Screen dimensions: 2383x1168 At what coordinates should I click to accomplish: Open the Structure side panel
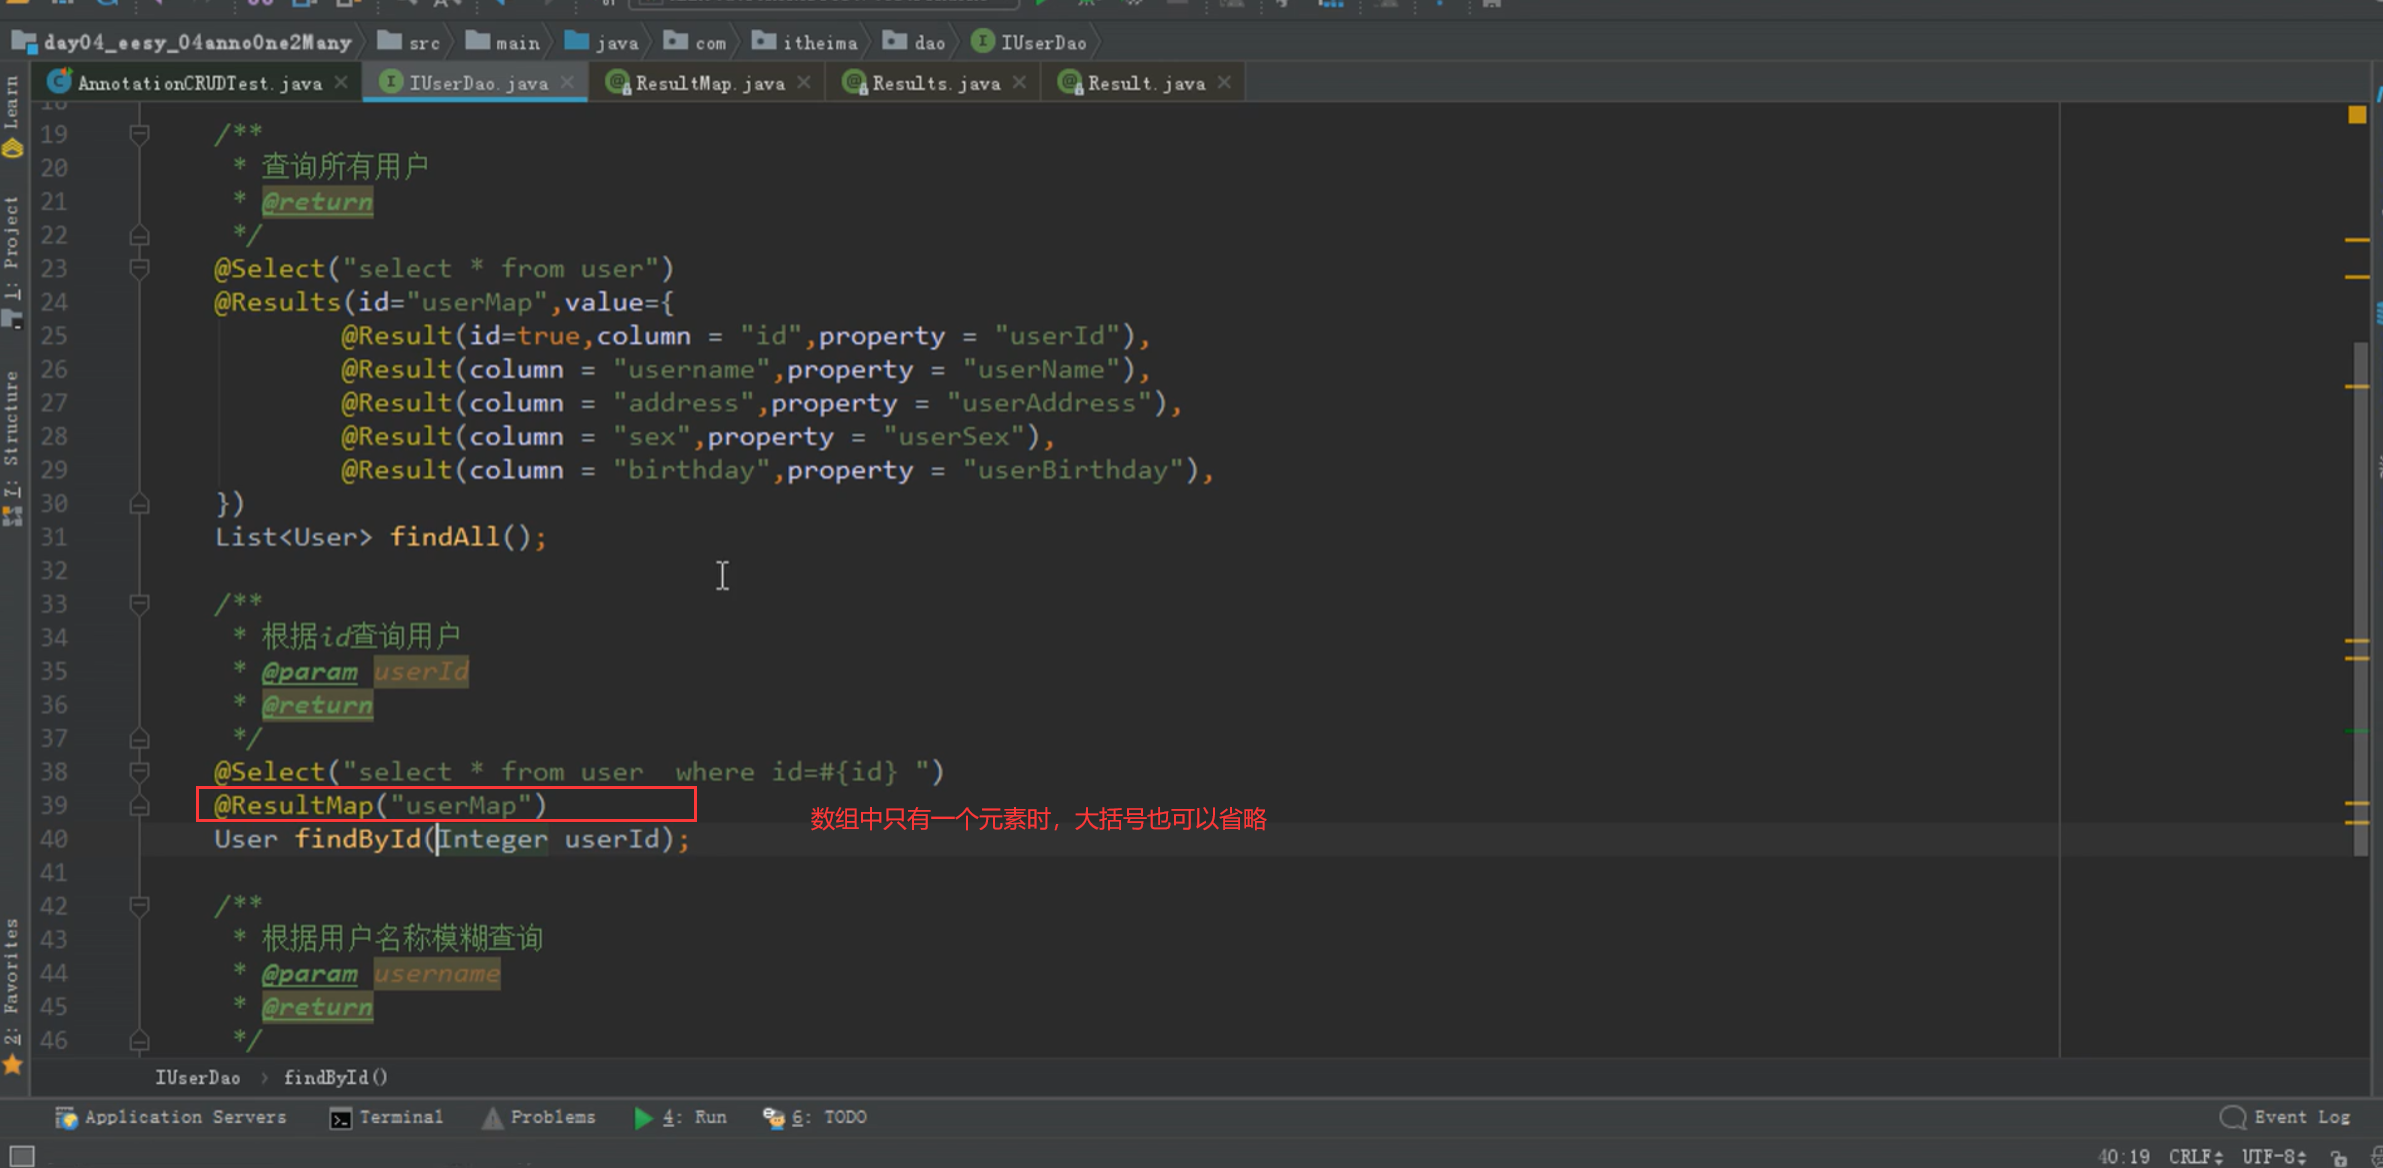coord(12,430)
